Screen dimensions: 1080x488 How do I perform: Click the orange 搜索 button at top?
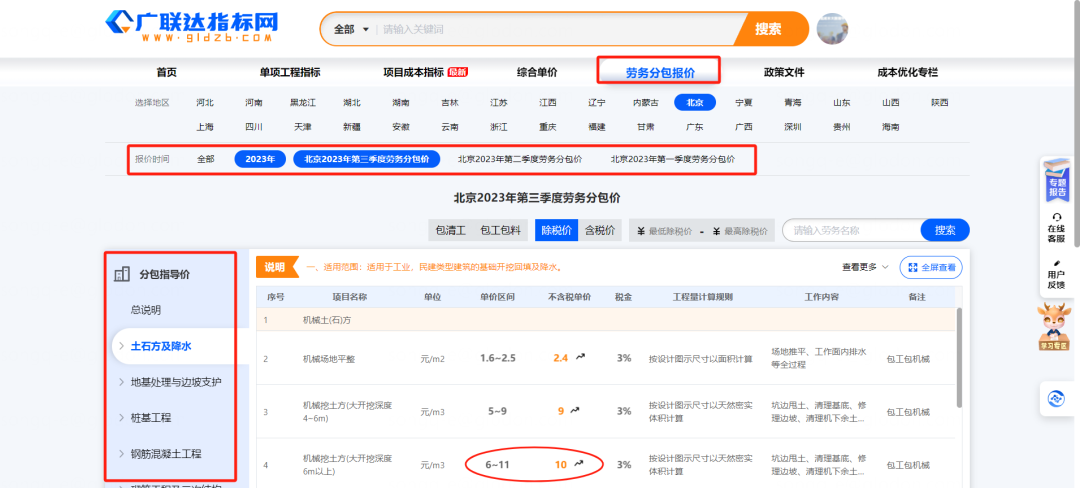coord(770,29)
